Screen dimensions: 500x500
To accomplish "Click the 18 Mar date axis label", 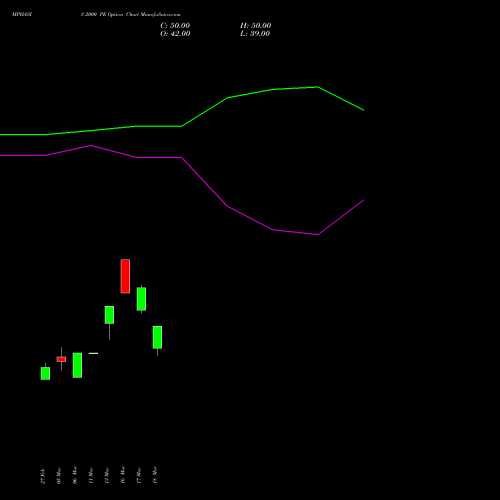I will (x=155, y=475).
